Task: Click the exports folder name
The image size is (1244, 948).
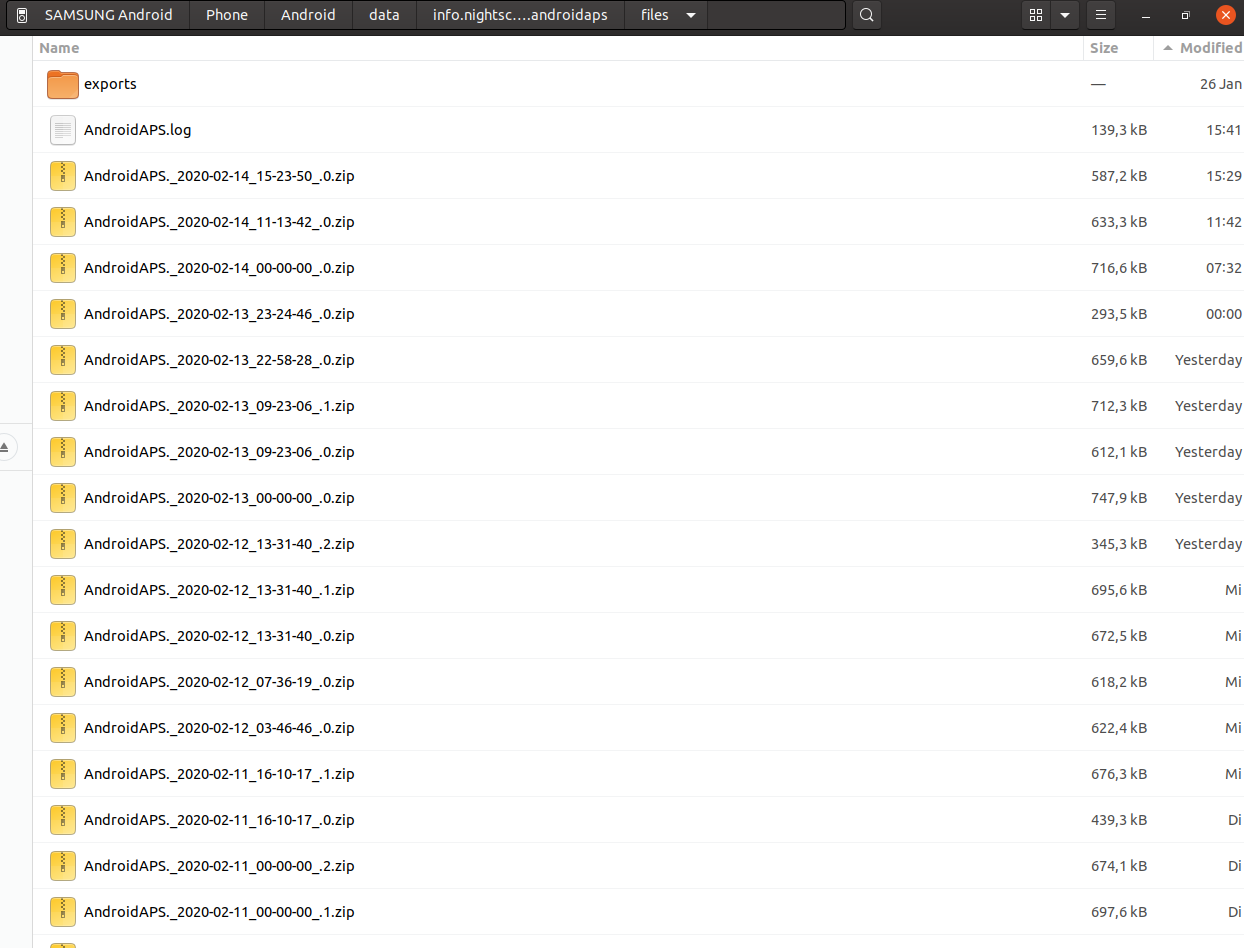Action: pos(110,84)
